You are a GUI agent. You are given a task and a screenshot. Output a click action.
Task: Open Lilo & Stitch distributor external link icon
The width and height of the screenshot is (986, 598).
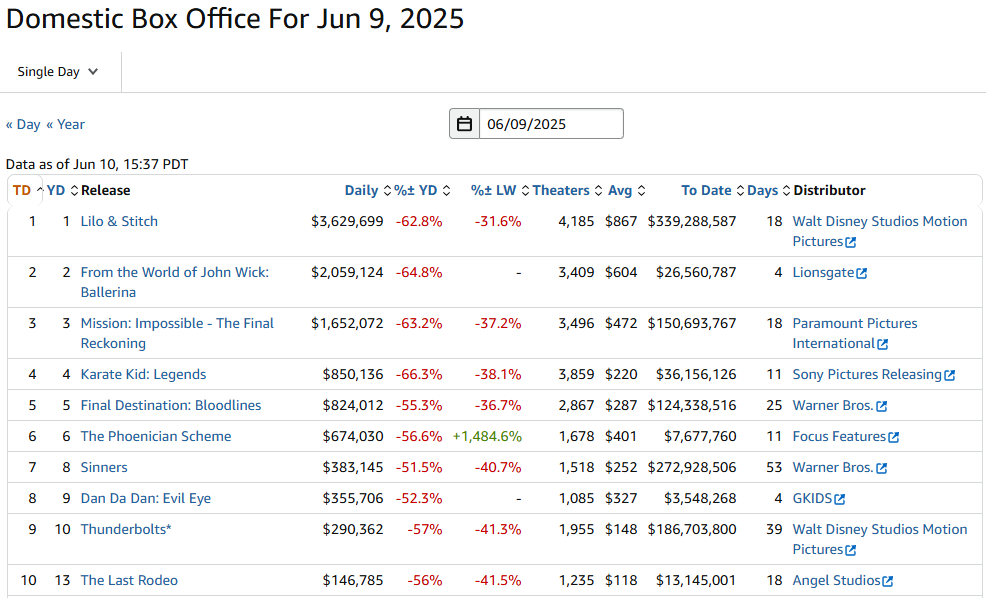click(x=850, y=242)
